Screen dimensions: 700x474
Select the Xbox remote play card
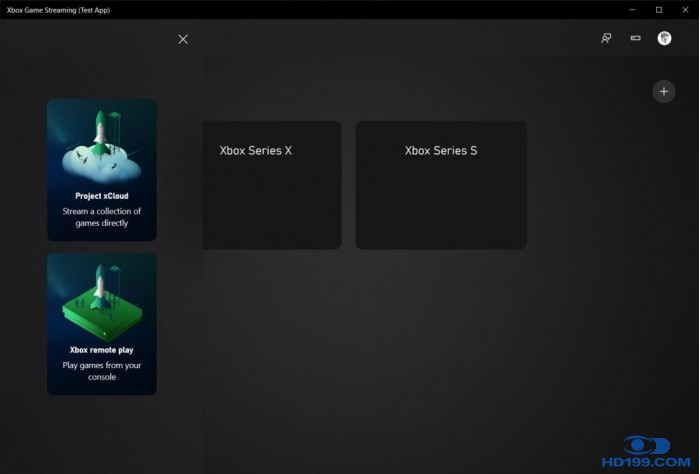click(102, 324)
